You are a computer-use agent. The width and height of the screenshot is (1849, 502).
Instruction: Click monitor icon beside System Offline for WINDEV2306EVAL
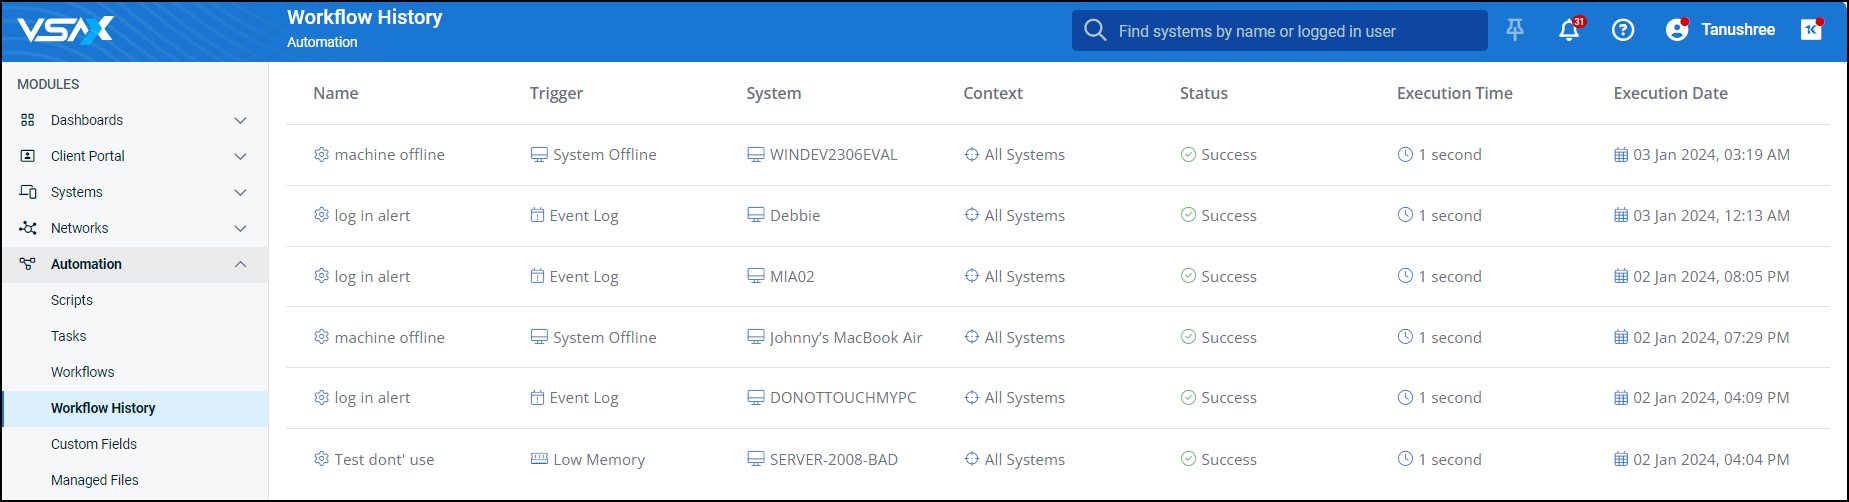[539, 154]
